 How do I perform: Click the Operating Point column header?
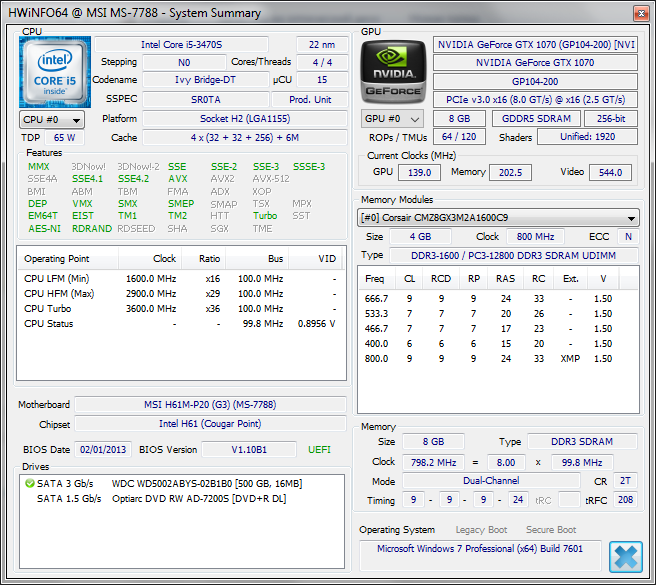(x=68, y=259)
